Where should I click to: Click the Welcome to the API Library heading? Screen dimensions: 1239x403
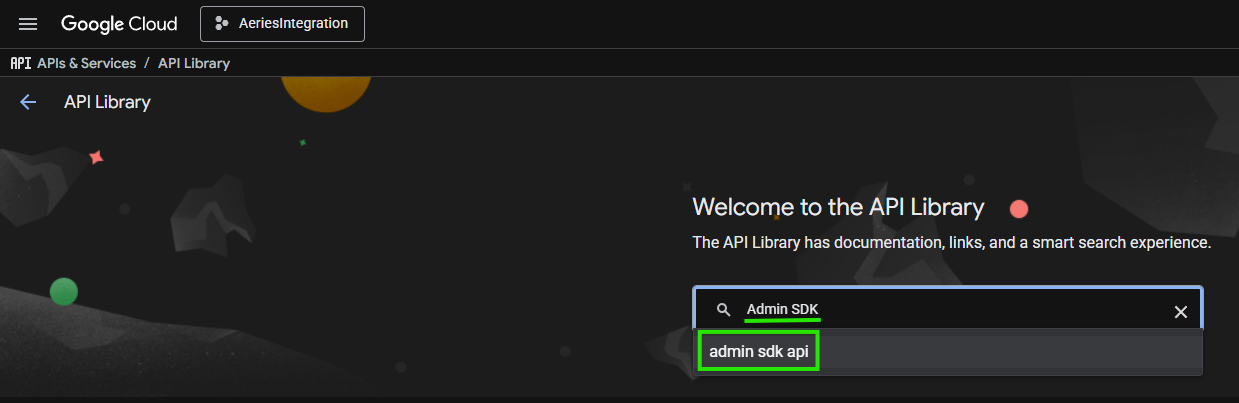click(838, 208)
